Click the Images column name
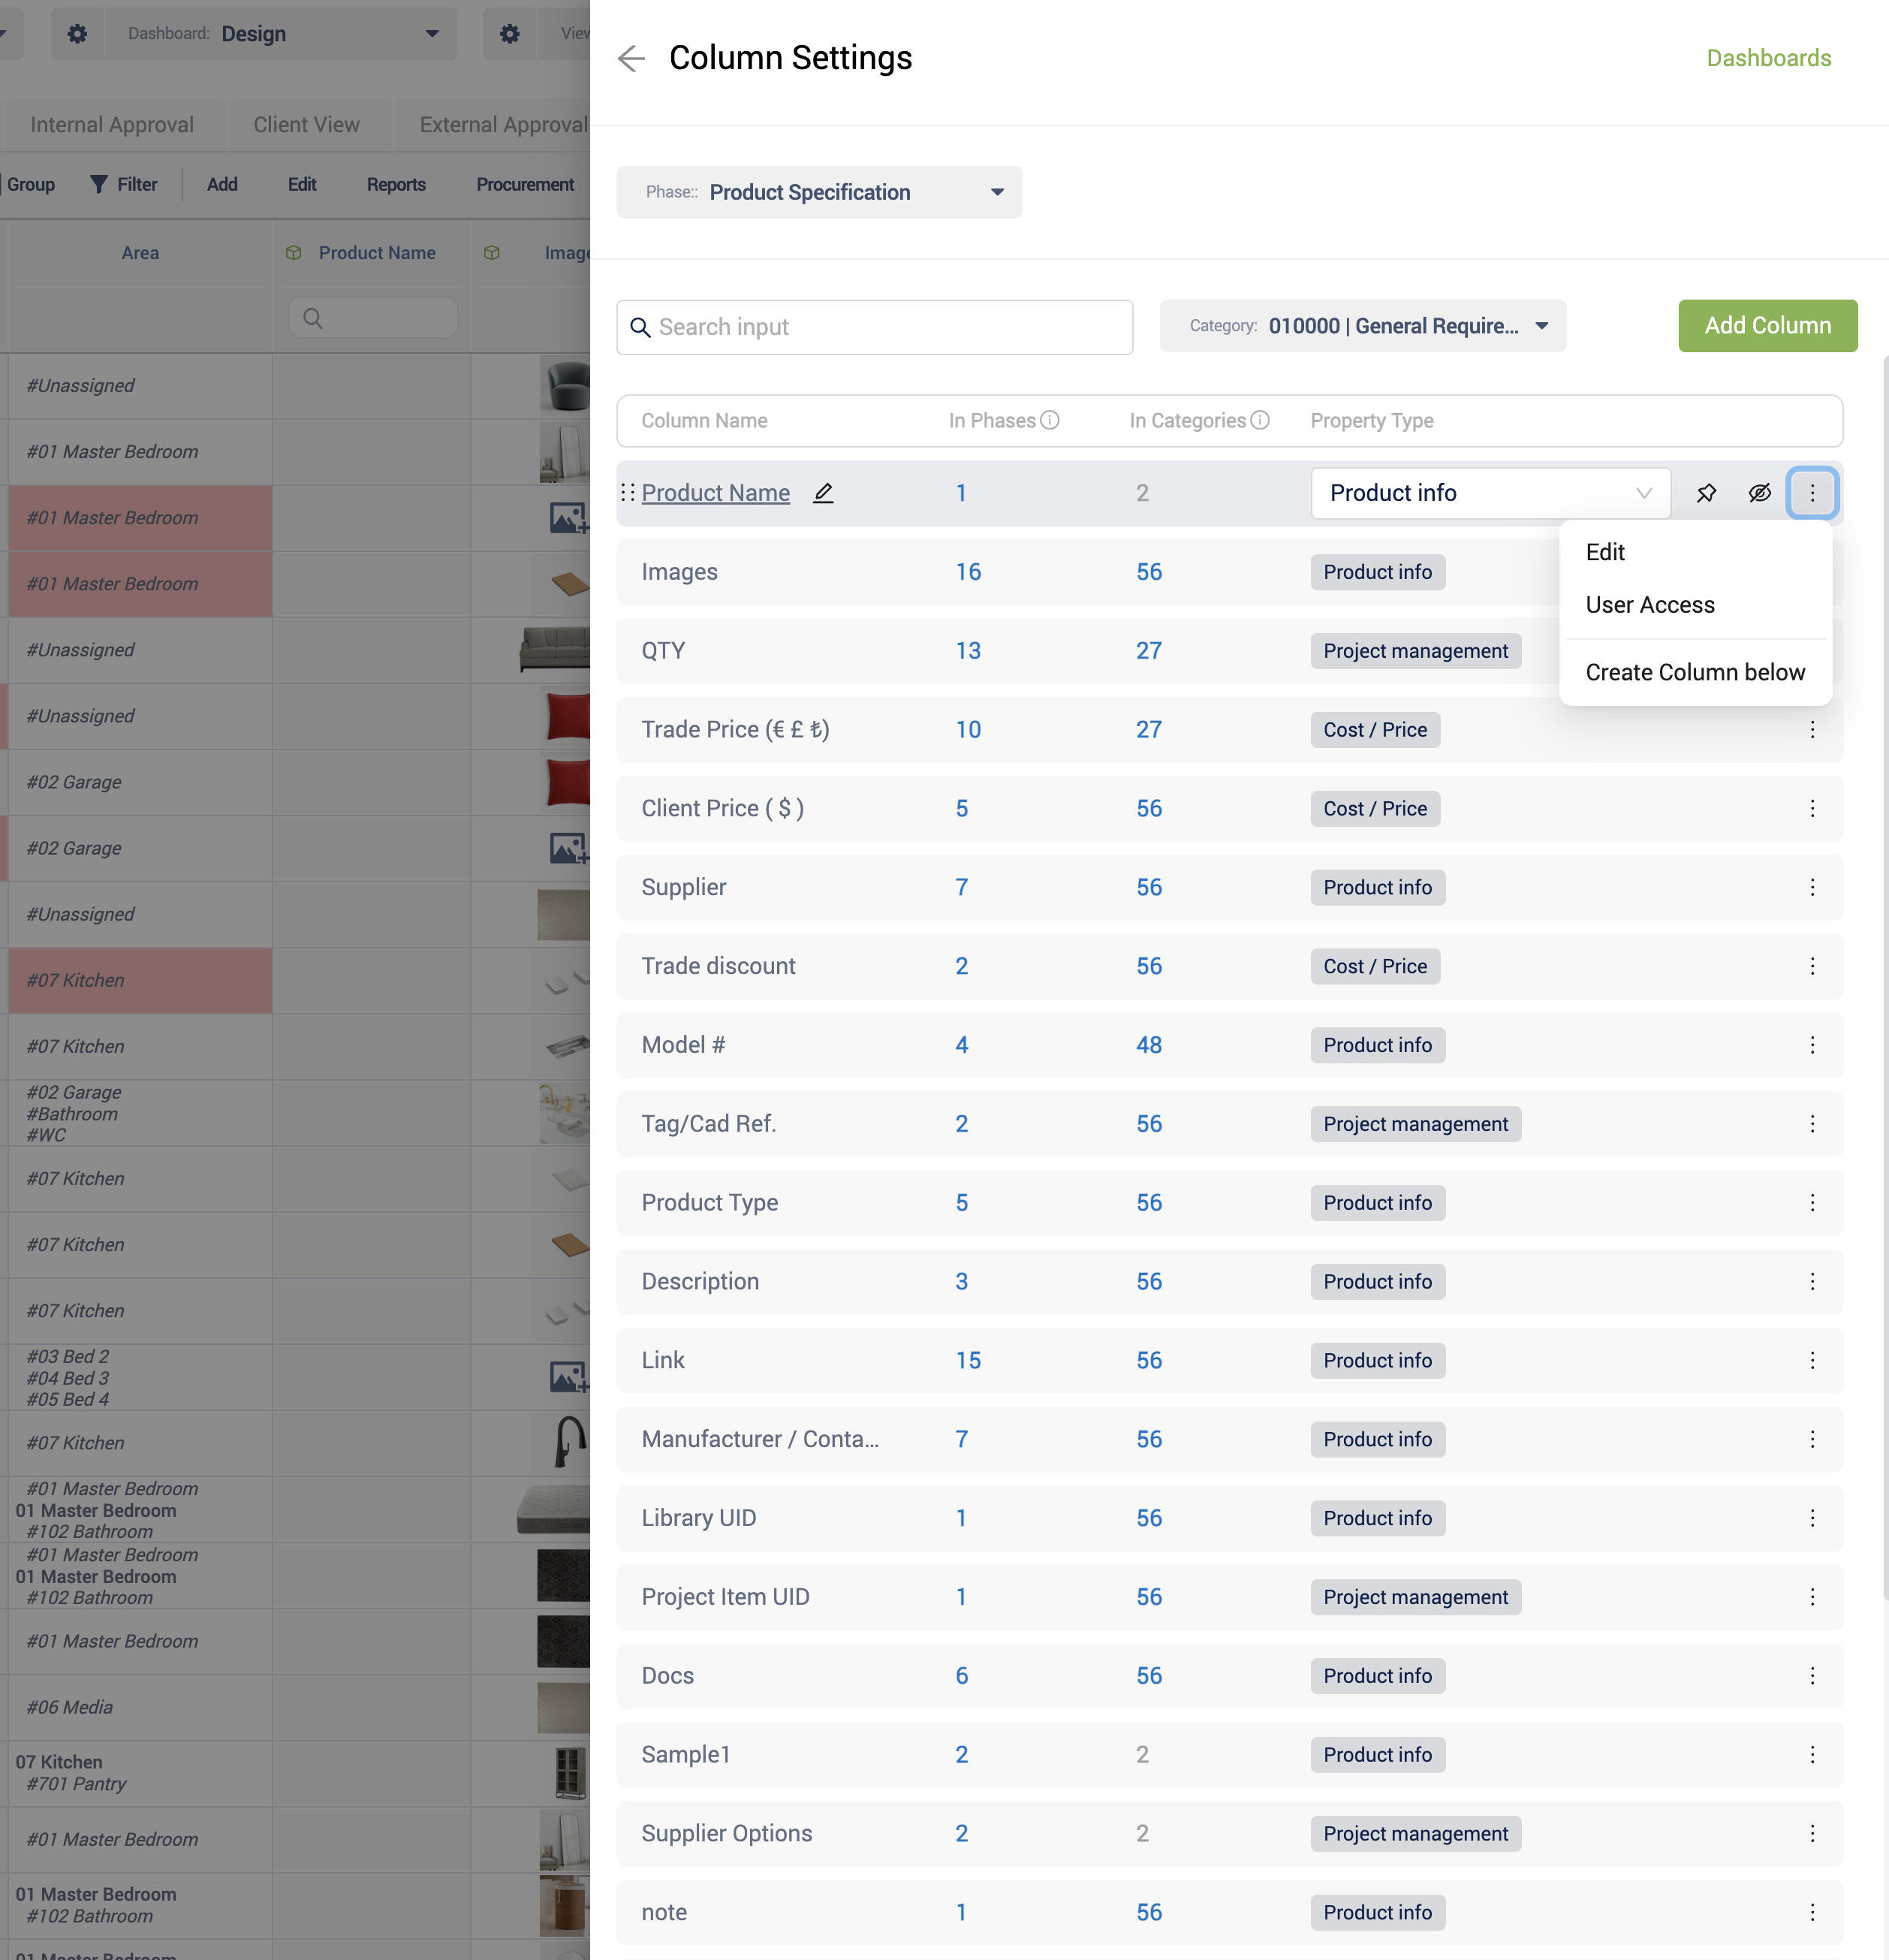Screen dimensions: 1889x1960 [x=680, y=572]
